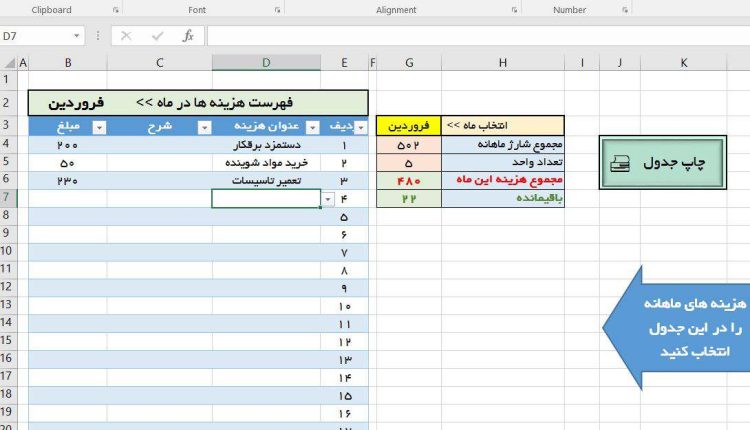Viewport: 750px width, 430px height.
Task: Click the red value ۴۸۰ cell
Action: pyautogui.click(x=409, y=180)
